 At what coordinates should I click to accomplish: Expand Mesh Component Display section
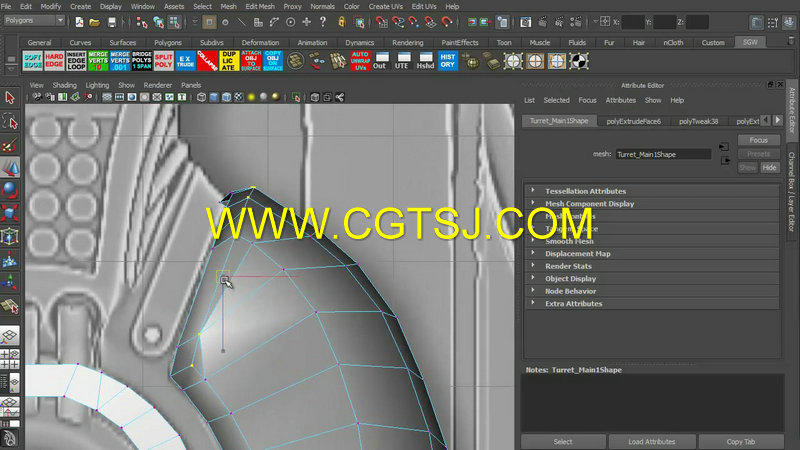(652, 204)
